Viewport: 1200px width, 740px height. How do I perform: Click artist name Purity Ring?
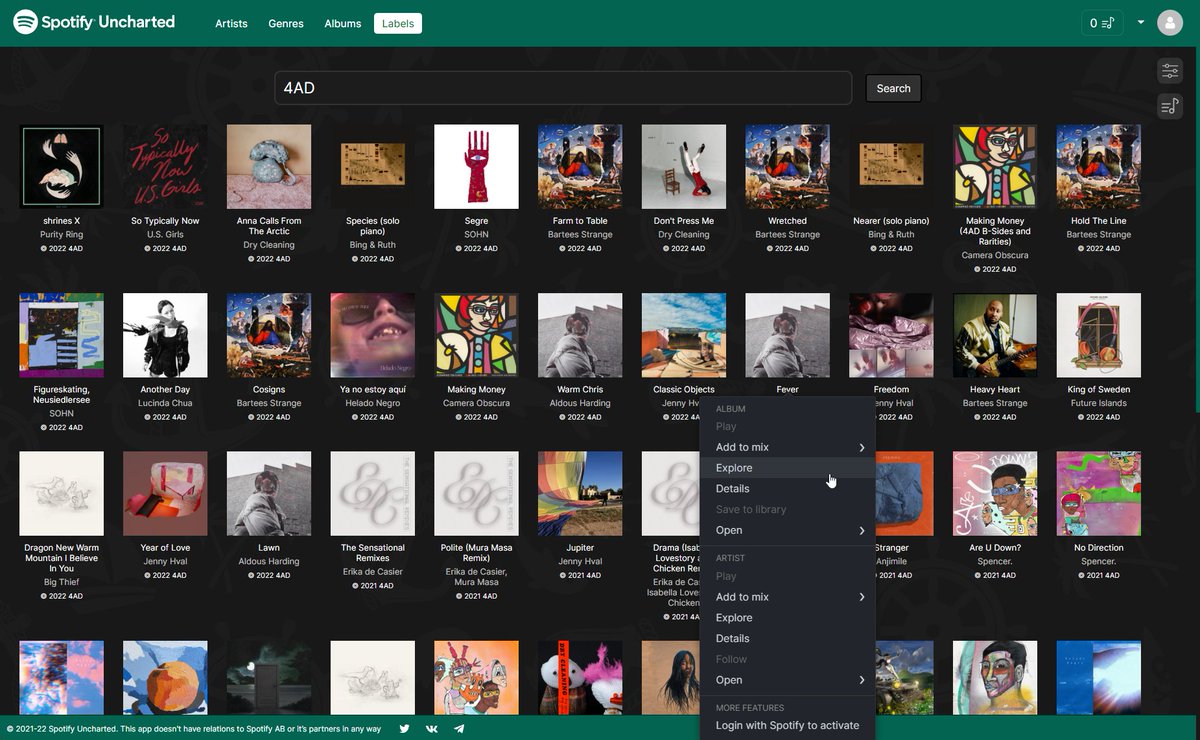click(x=61, y=235)
